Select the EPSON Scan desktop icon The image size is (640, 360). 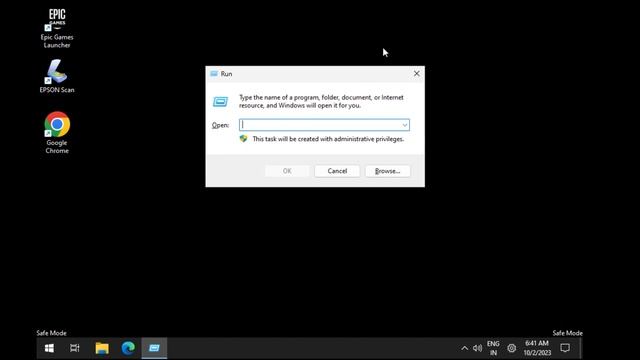(x=57, y=76)
